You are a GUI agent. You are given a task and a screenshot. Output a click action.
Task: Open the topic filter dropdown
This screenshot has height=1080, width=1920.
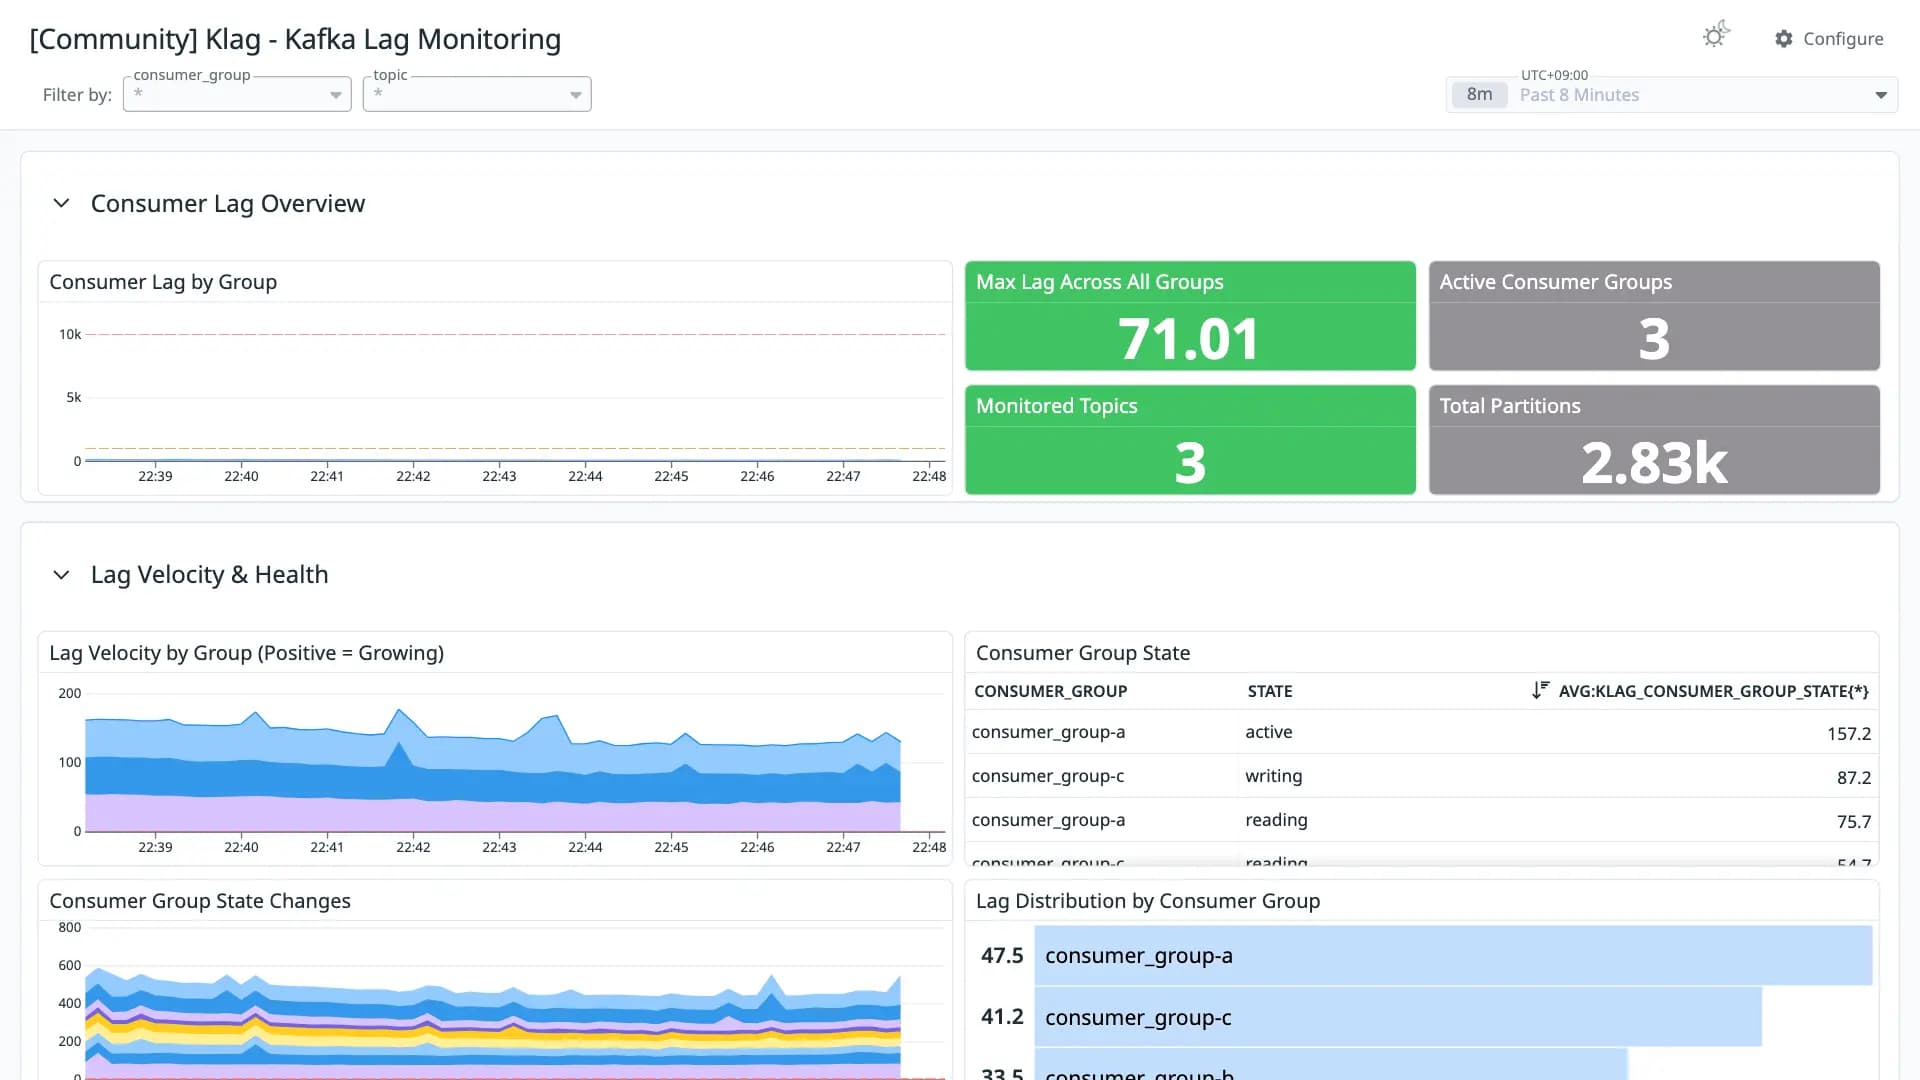click(x=477, y=94)
